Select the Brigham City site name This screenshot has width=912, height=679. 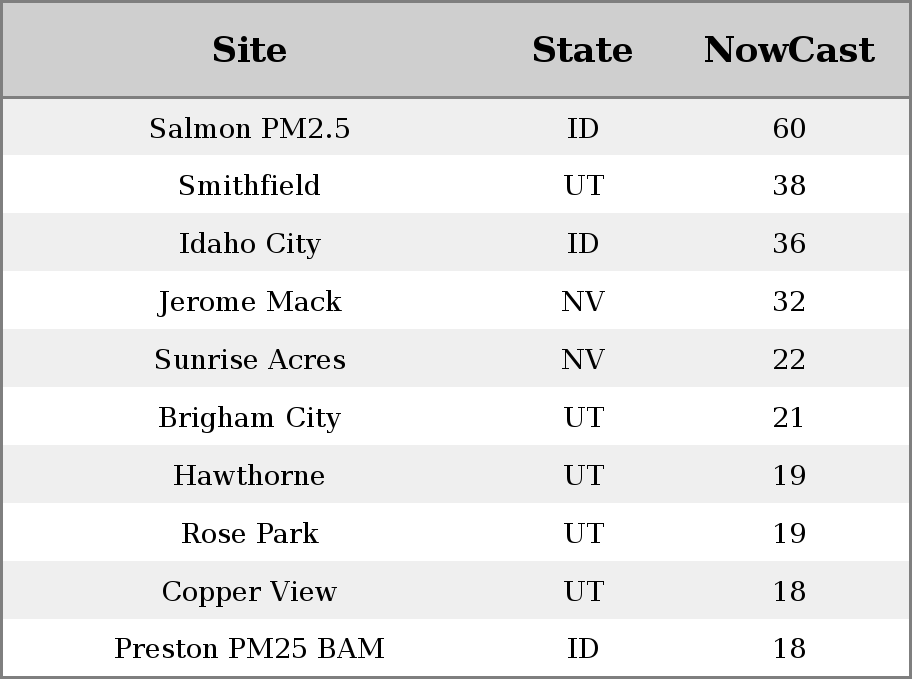[249, 418]
